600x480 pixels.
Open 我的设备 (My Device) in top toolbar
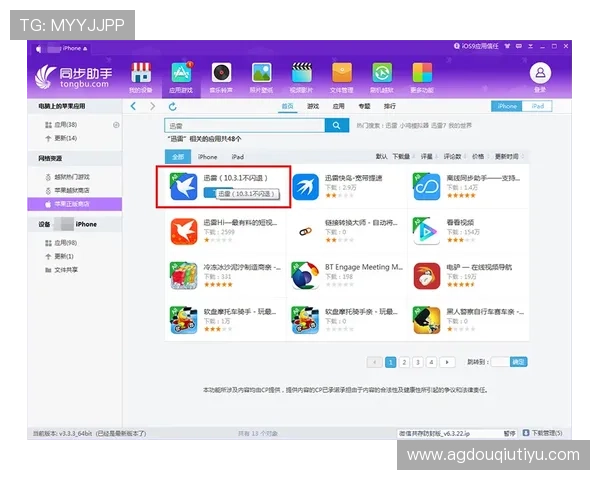(141, 78)
